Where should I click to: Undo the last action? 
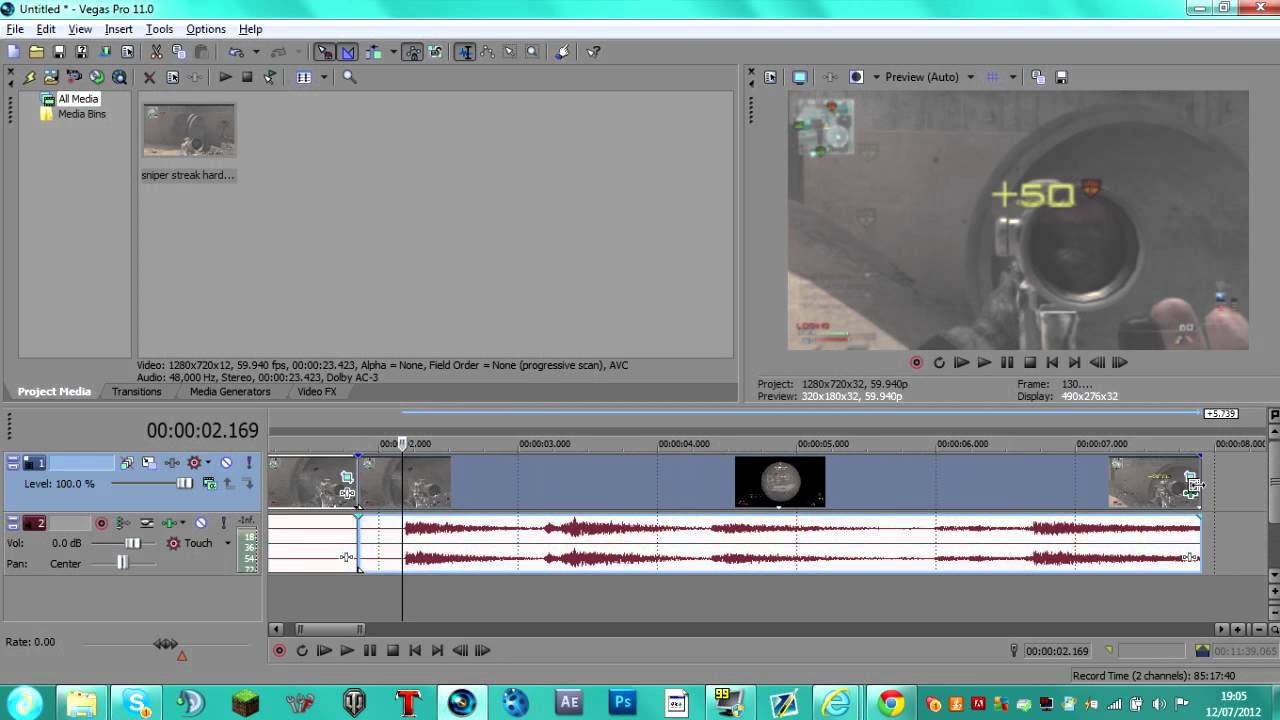[236, 52]
